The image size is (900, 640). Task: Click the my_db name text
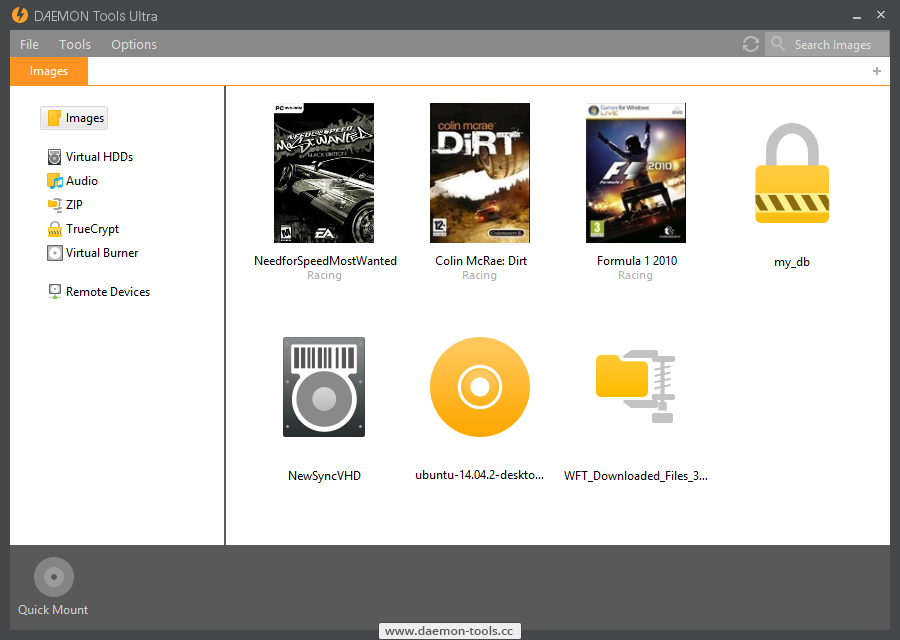[792, 262]
